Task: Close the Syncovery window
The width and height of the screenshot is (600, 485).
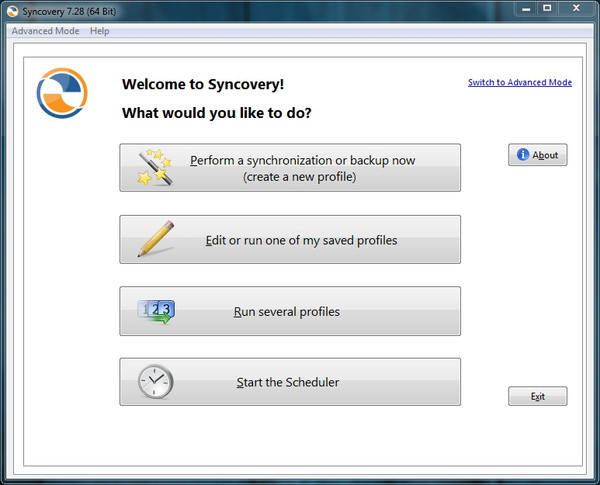Action: click(576, 8)
